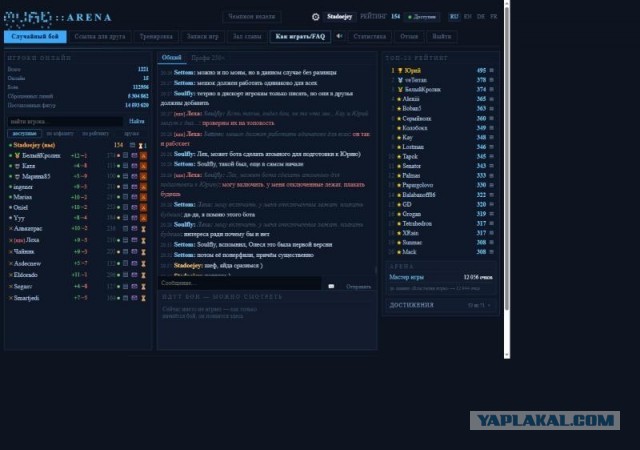Show only друзья in player list
This screenshot has height=450, width=640.
[x=131, y=134]
